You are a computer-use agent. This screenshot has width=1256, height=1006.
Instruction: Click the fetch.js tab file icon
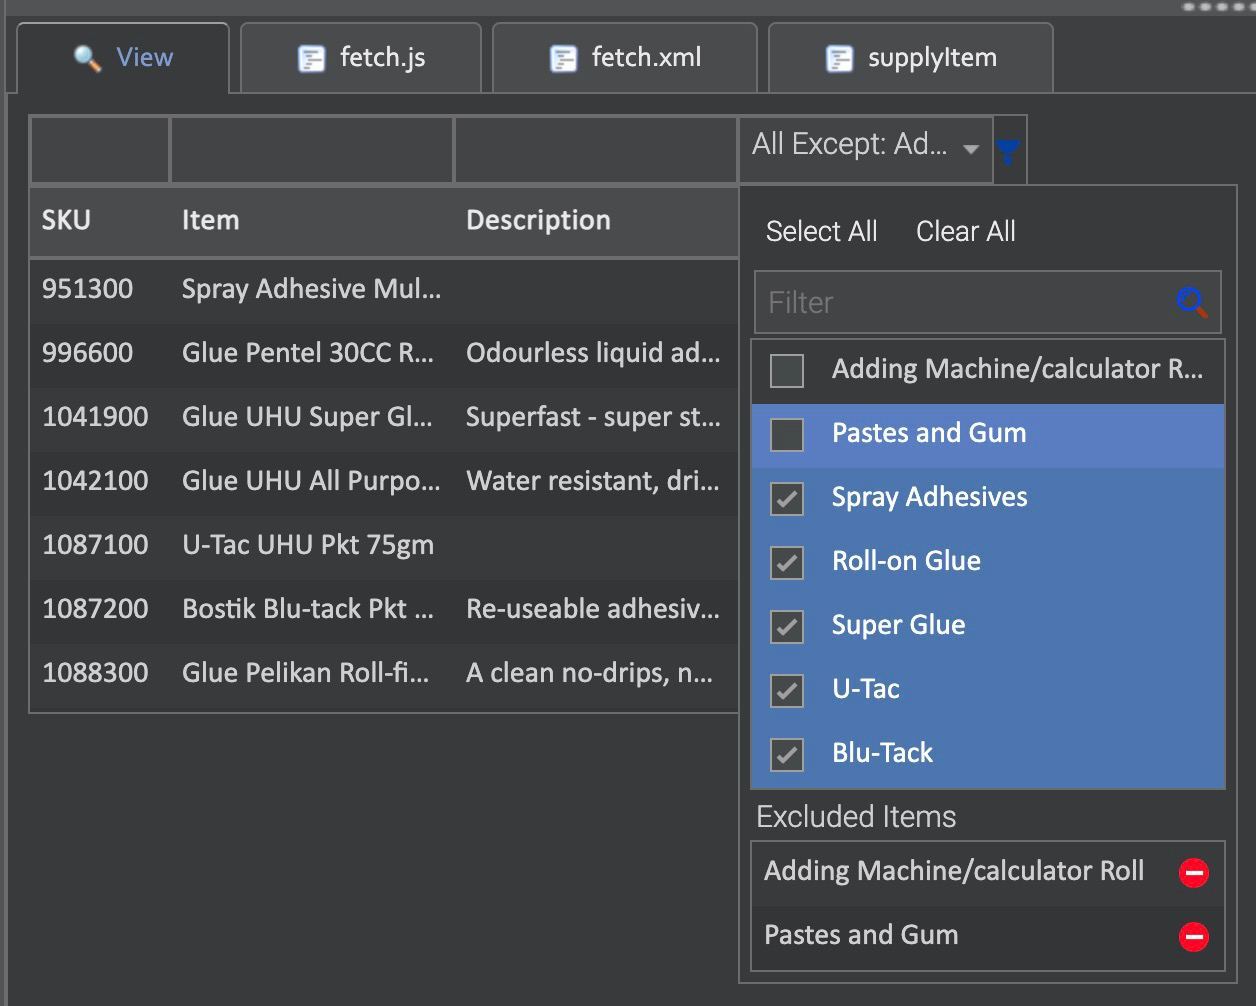pos(312,59)
